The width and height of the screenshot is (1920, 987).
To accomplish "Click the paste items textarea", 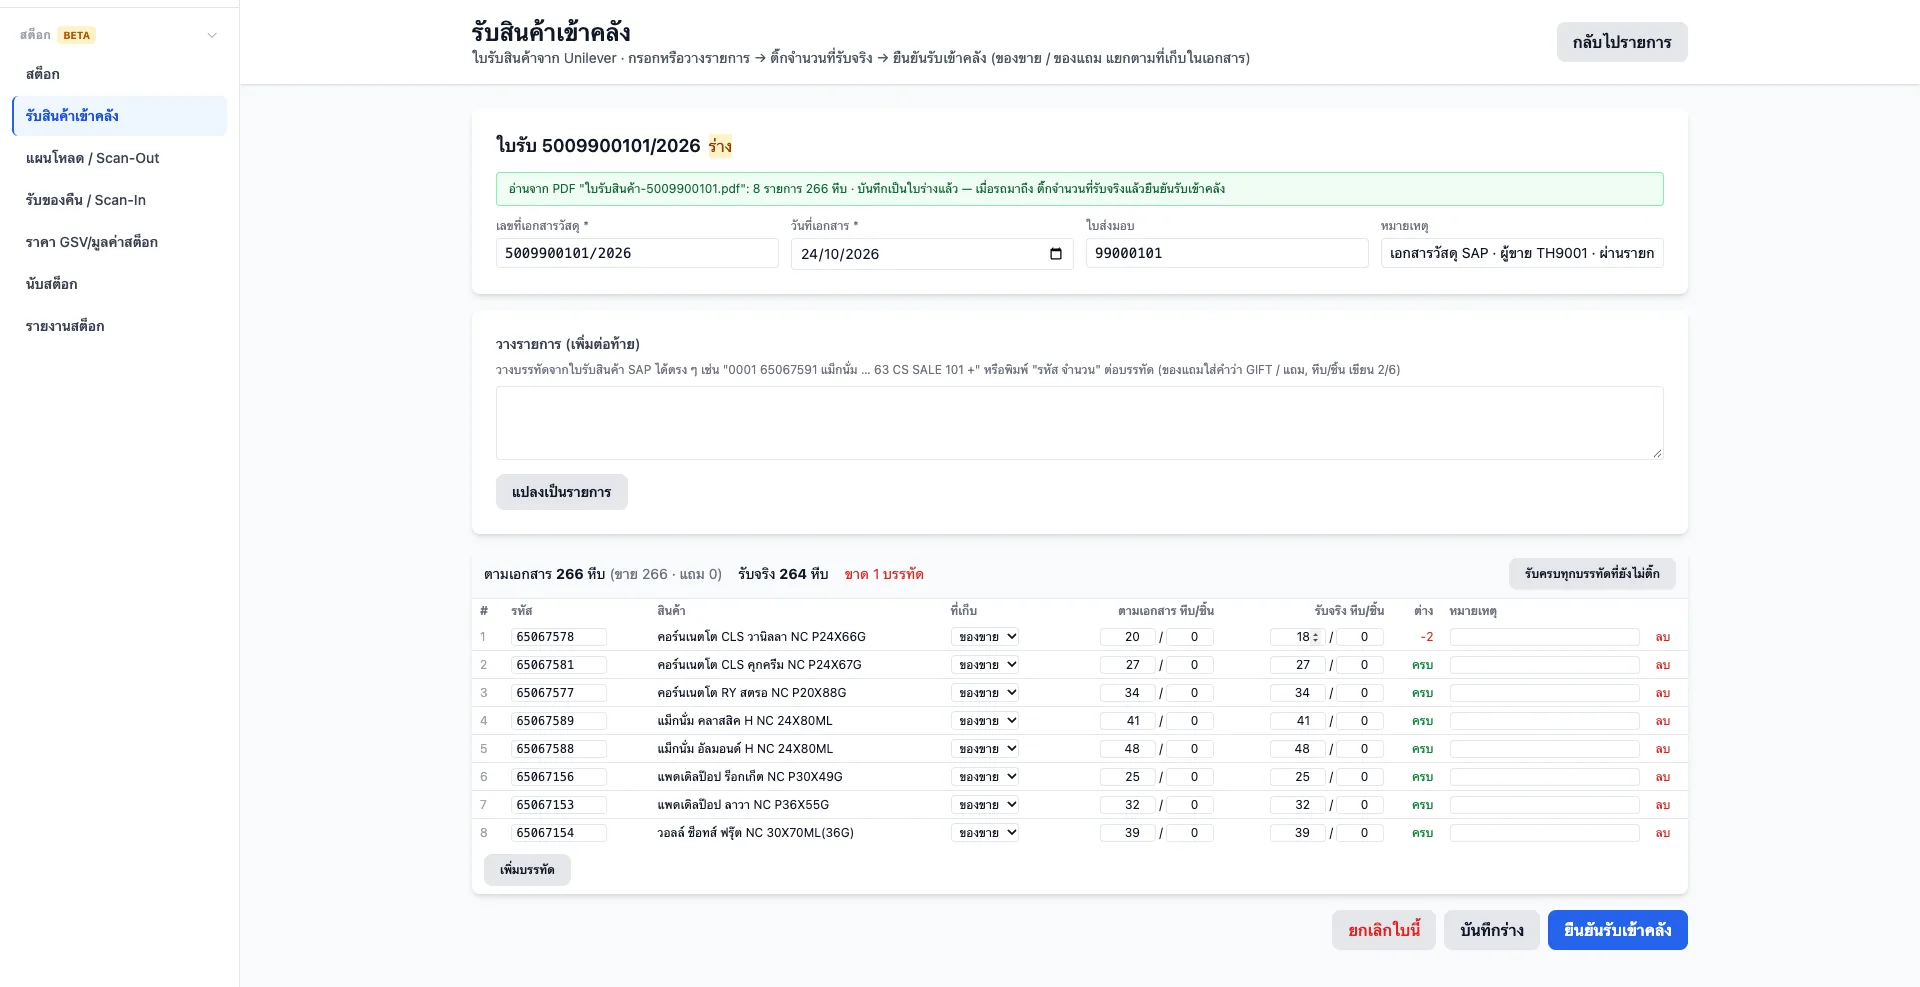I will click(1079, 423).
